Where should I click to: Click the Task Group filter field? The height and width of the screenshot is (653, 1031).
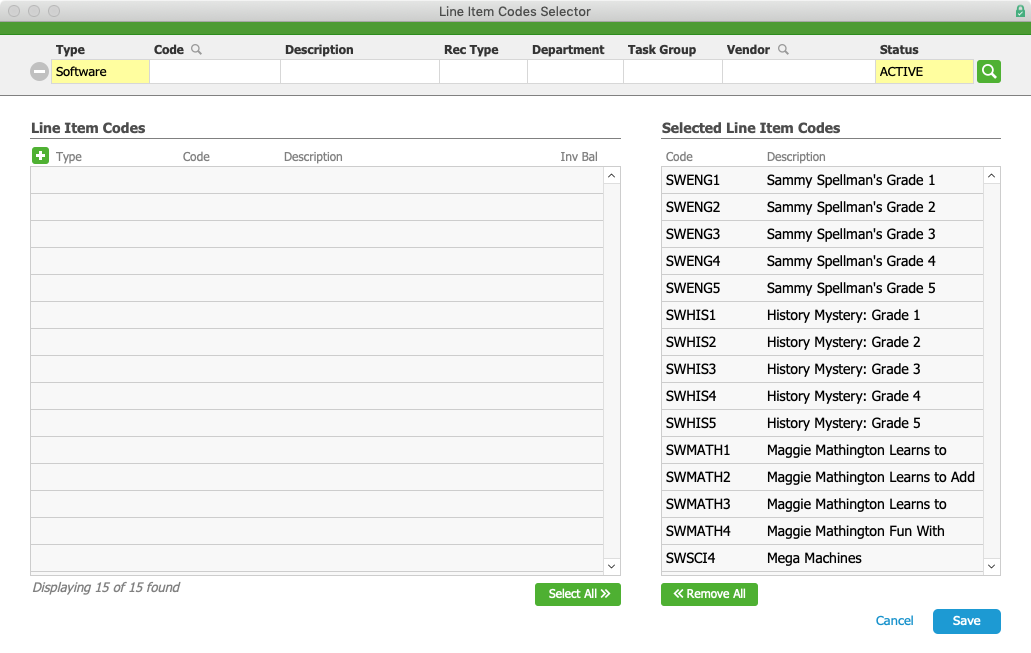[673, 72]
